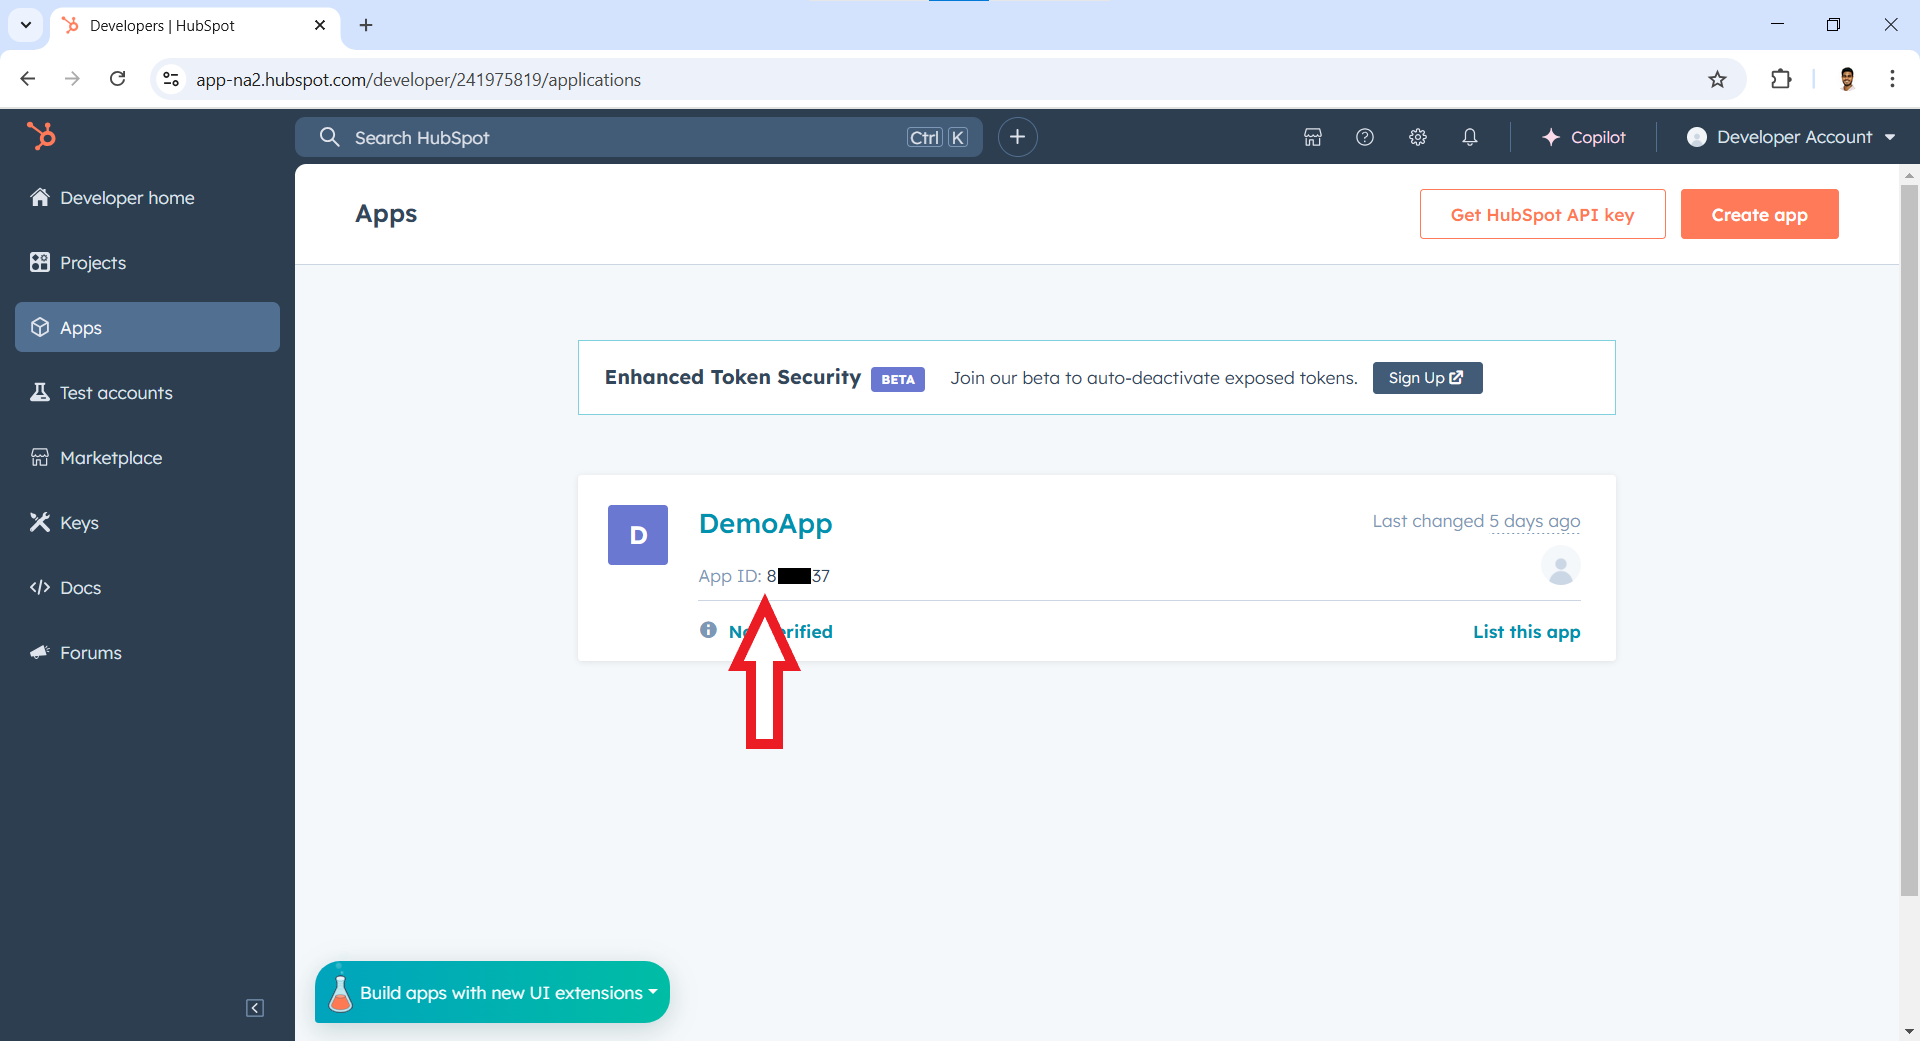Open Chrome profile avatar
The image size is (1920, 1041).
(x=1847, y=79)
